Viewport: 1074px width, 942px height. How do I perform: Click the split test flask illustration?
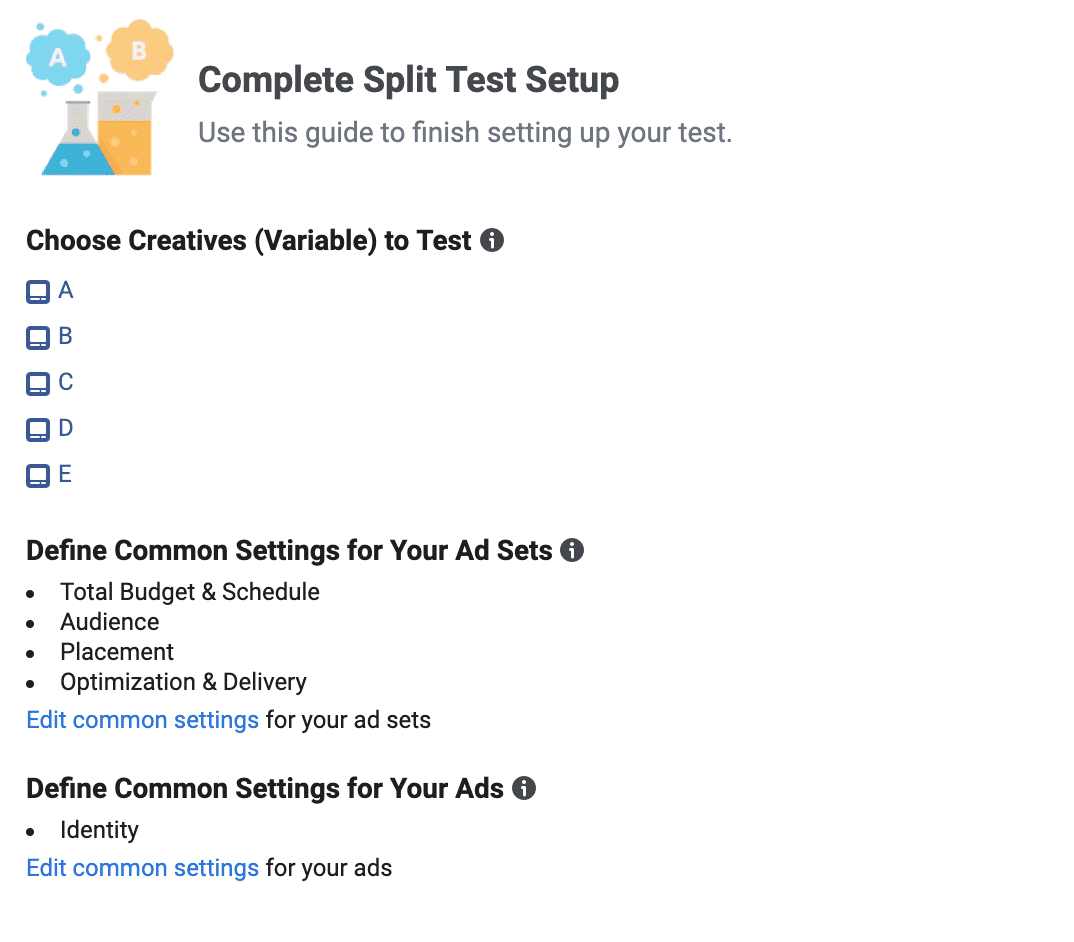(99, 97)
